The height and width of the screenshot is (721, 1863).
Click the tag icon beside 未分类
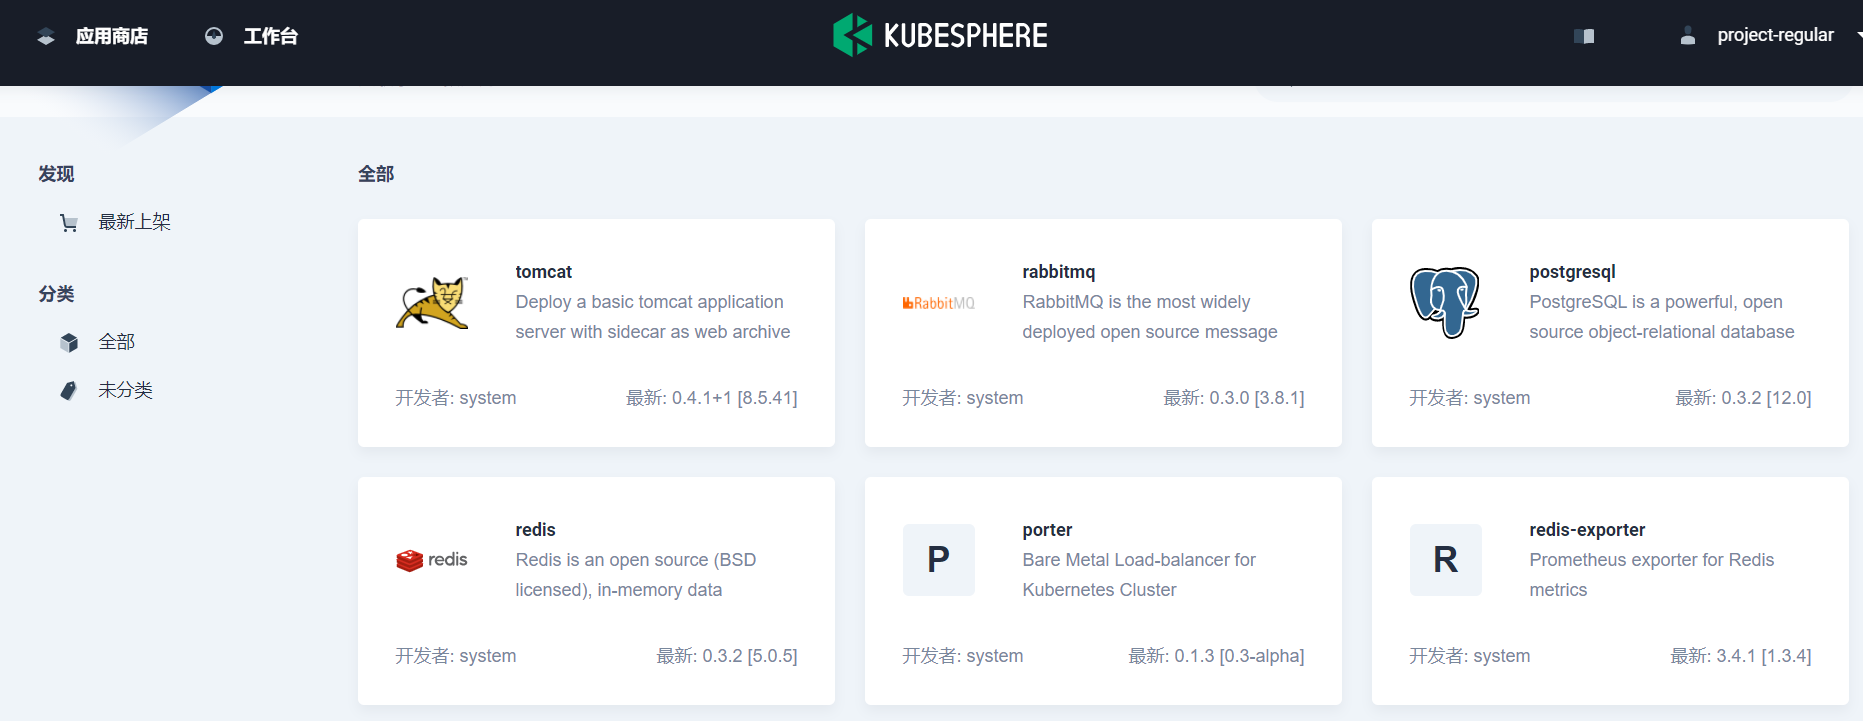69,391
